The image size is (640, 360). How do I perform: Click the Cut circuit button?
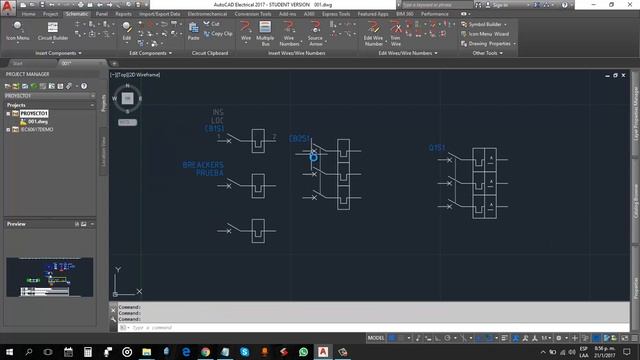click(212, 24)
